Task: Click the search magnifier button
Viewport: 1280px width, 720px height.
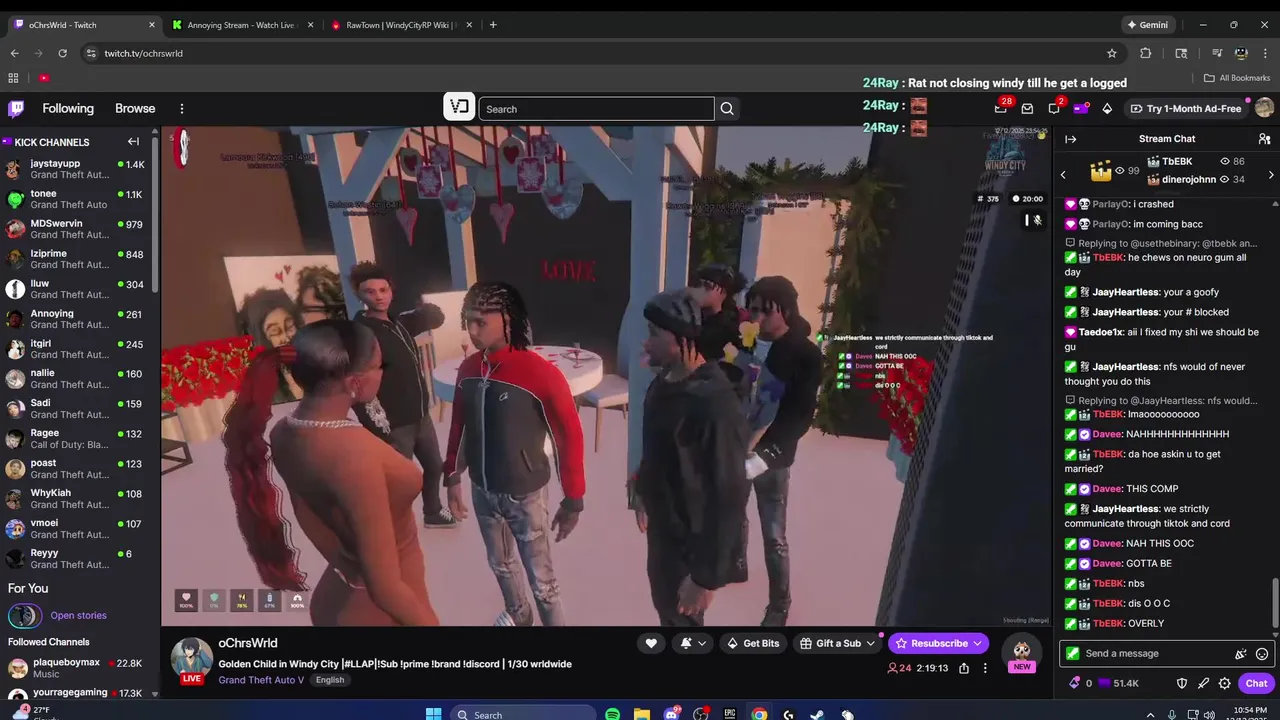Action: 727,109
